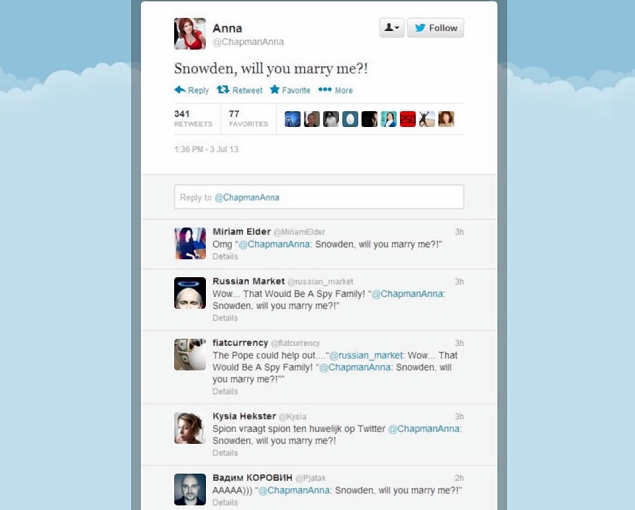Image resolution: width=635 pixels, height=510 pixels.
Task: View the 77 favorites count
Action: coord(248,118)
